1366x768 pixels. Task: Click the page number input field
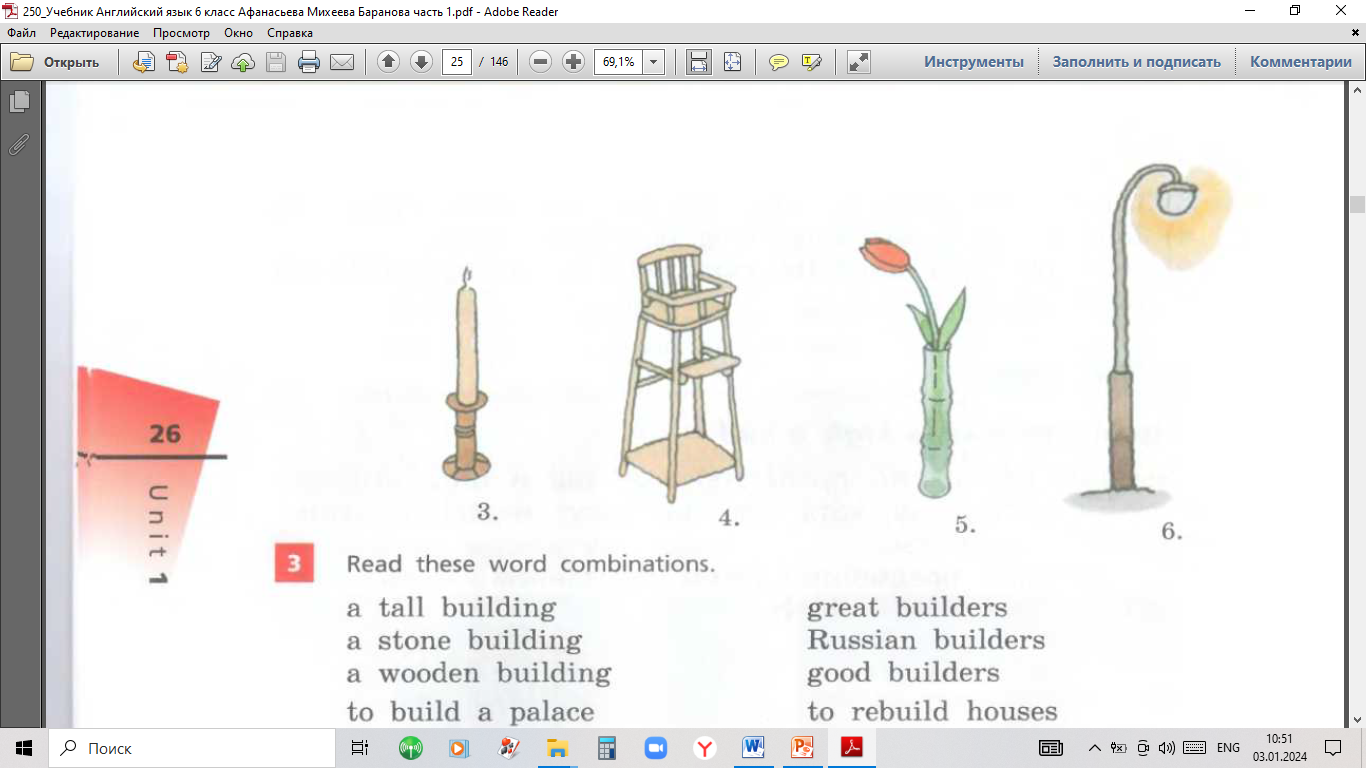pos(456,62)
